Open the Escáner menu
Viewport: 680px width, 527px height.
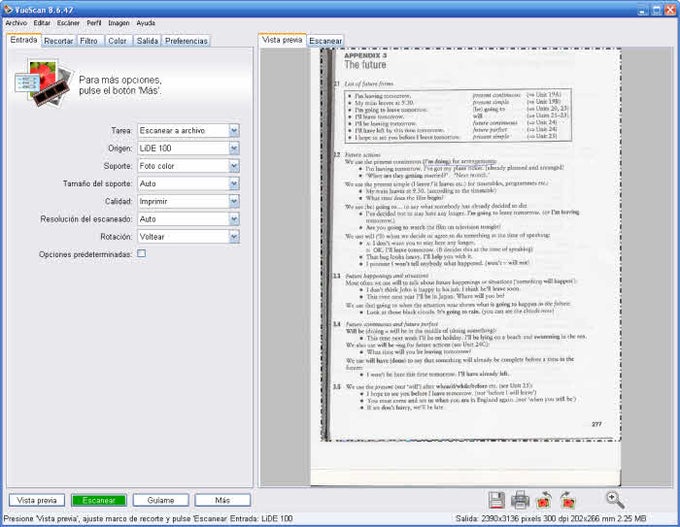[x=69, y=23]
